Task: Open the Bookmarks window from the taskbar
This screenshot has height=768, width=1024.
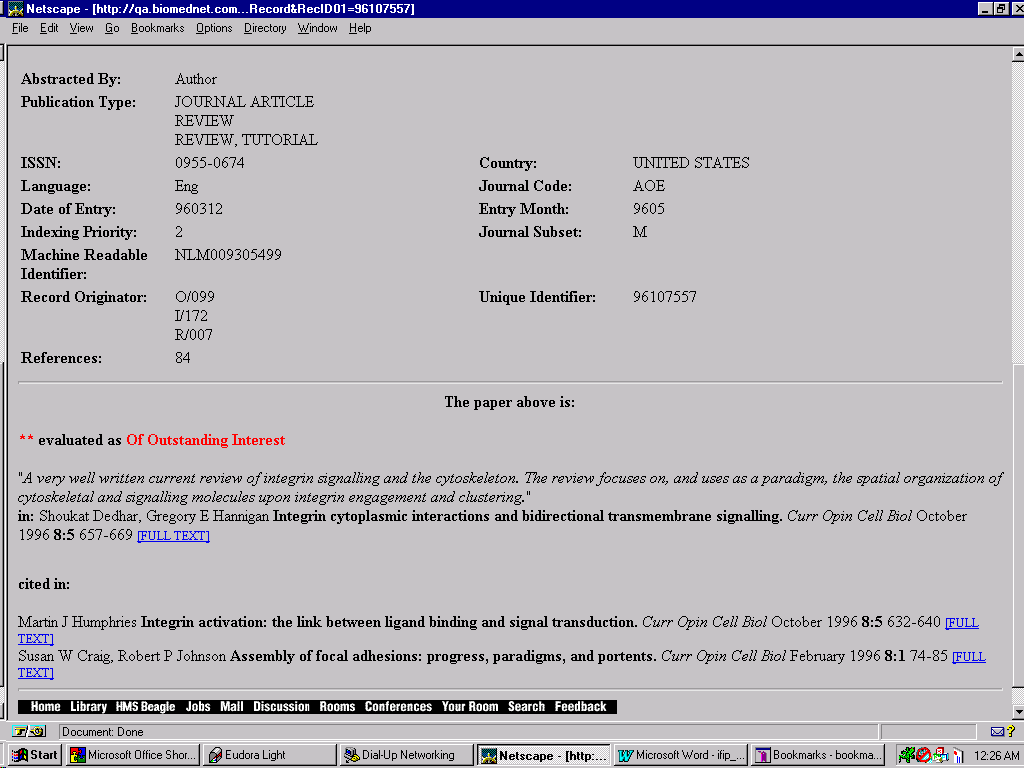Action: [818, 755]
